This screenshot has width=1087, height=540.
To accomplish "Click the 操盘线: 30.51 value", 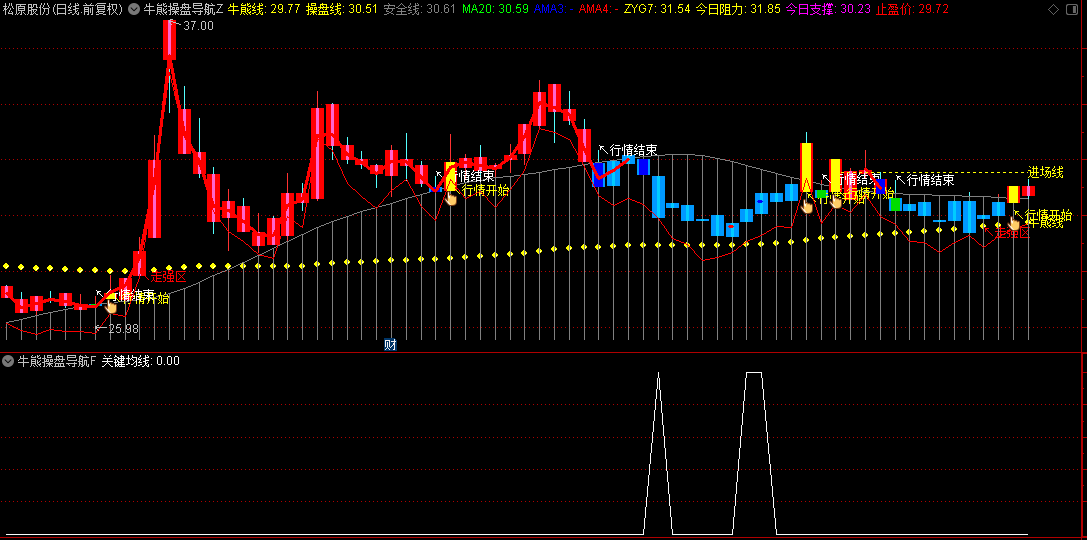I will point(342,9).
